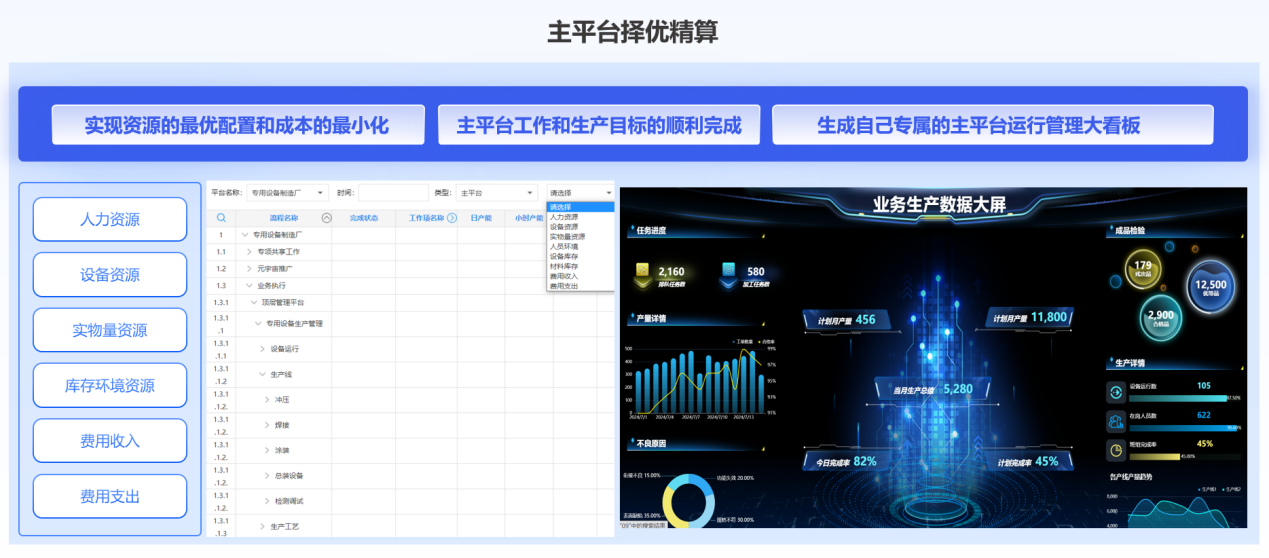Viewport: 1269px width, 558px height.
Task: Click the 设备运行数 icon in 生产详情
Action: click(x=1115, y=390)
